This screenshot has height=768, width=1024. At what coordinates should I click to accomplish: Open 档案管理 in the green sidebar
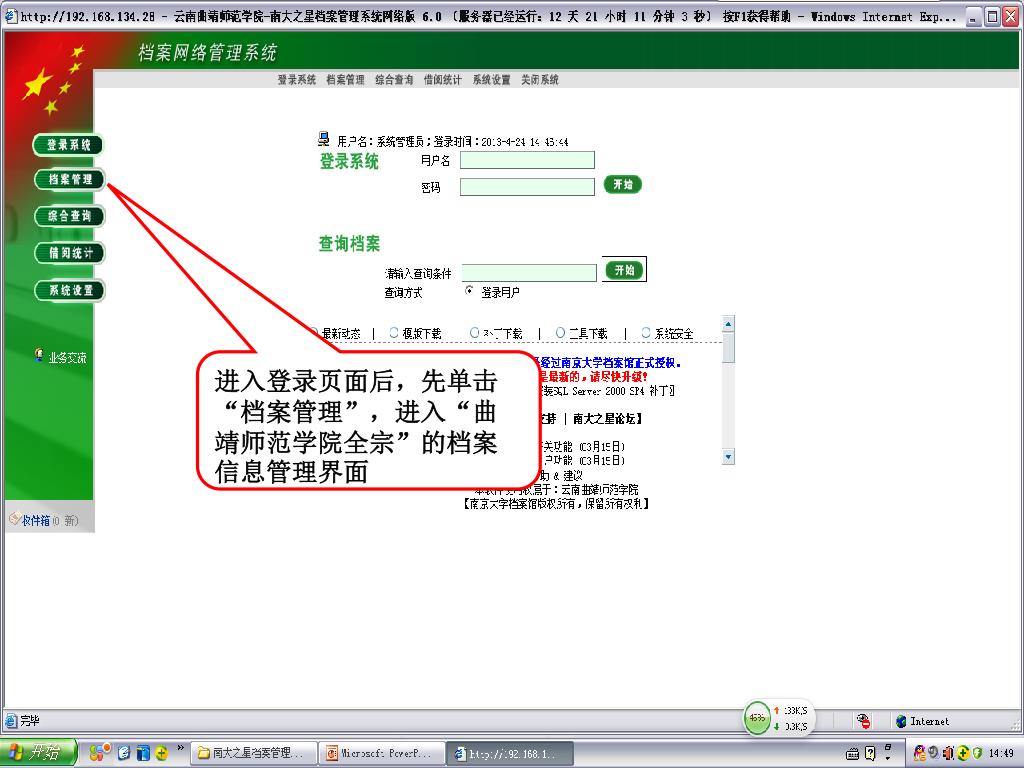click(70, 179)
